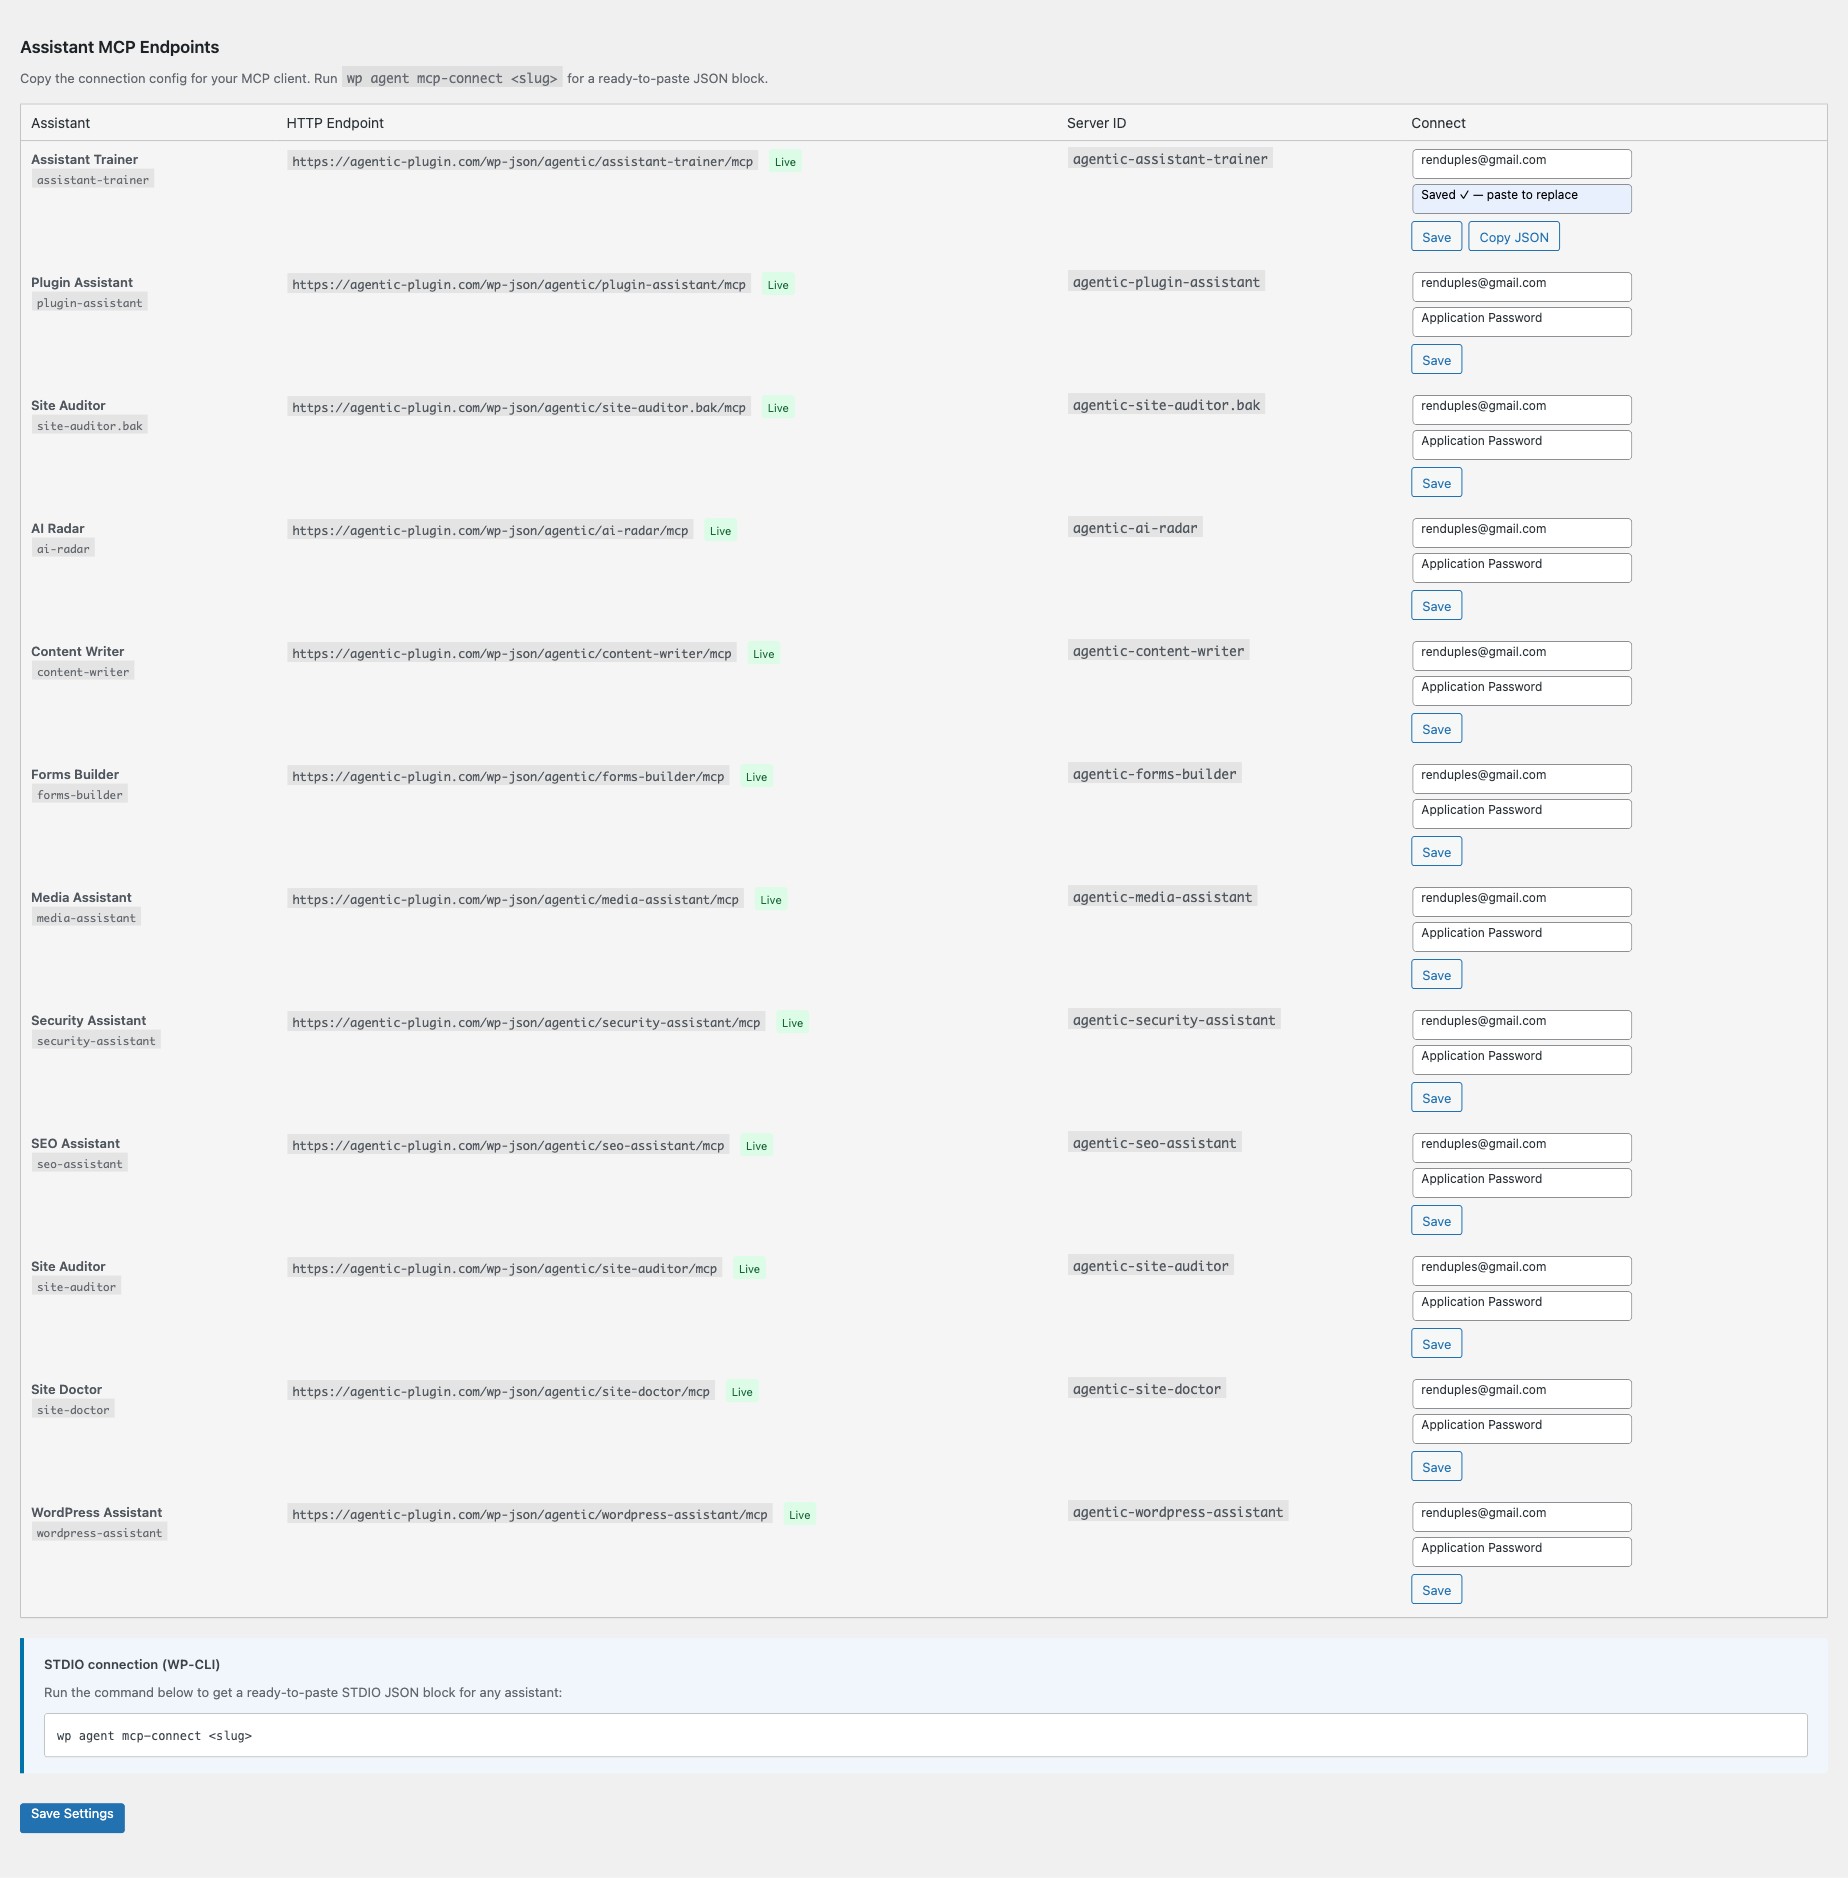This screenshot has width=1848, height=1878.
Task: Click the Live badge next to AI Radar endpoint
Action: click(x=722, y=530)
